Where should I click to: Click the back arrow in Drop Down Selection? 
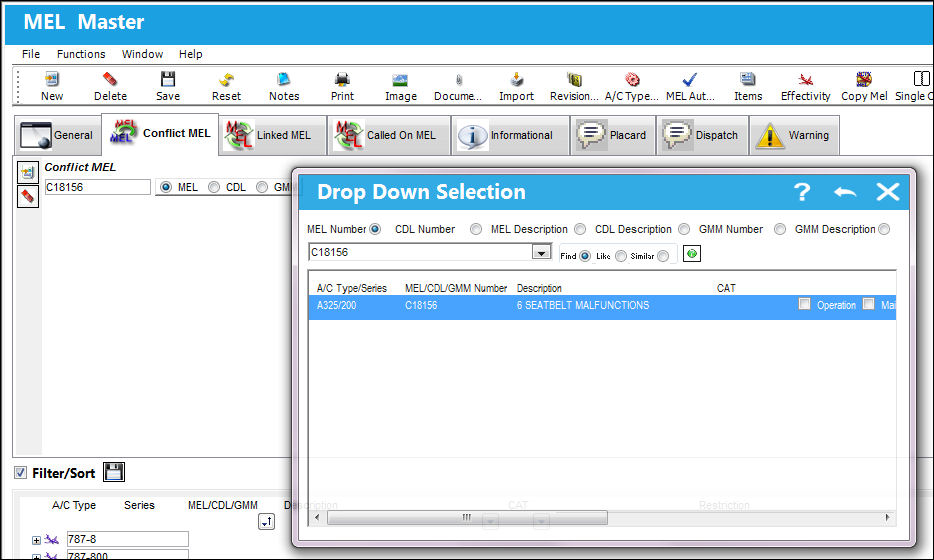(845, 192)
